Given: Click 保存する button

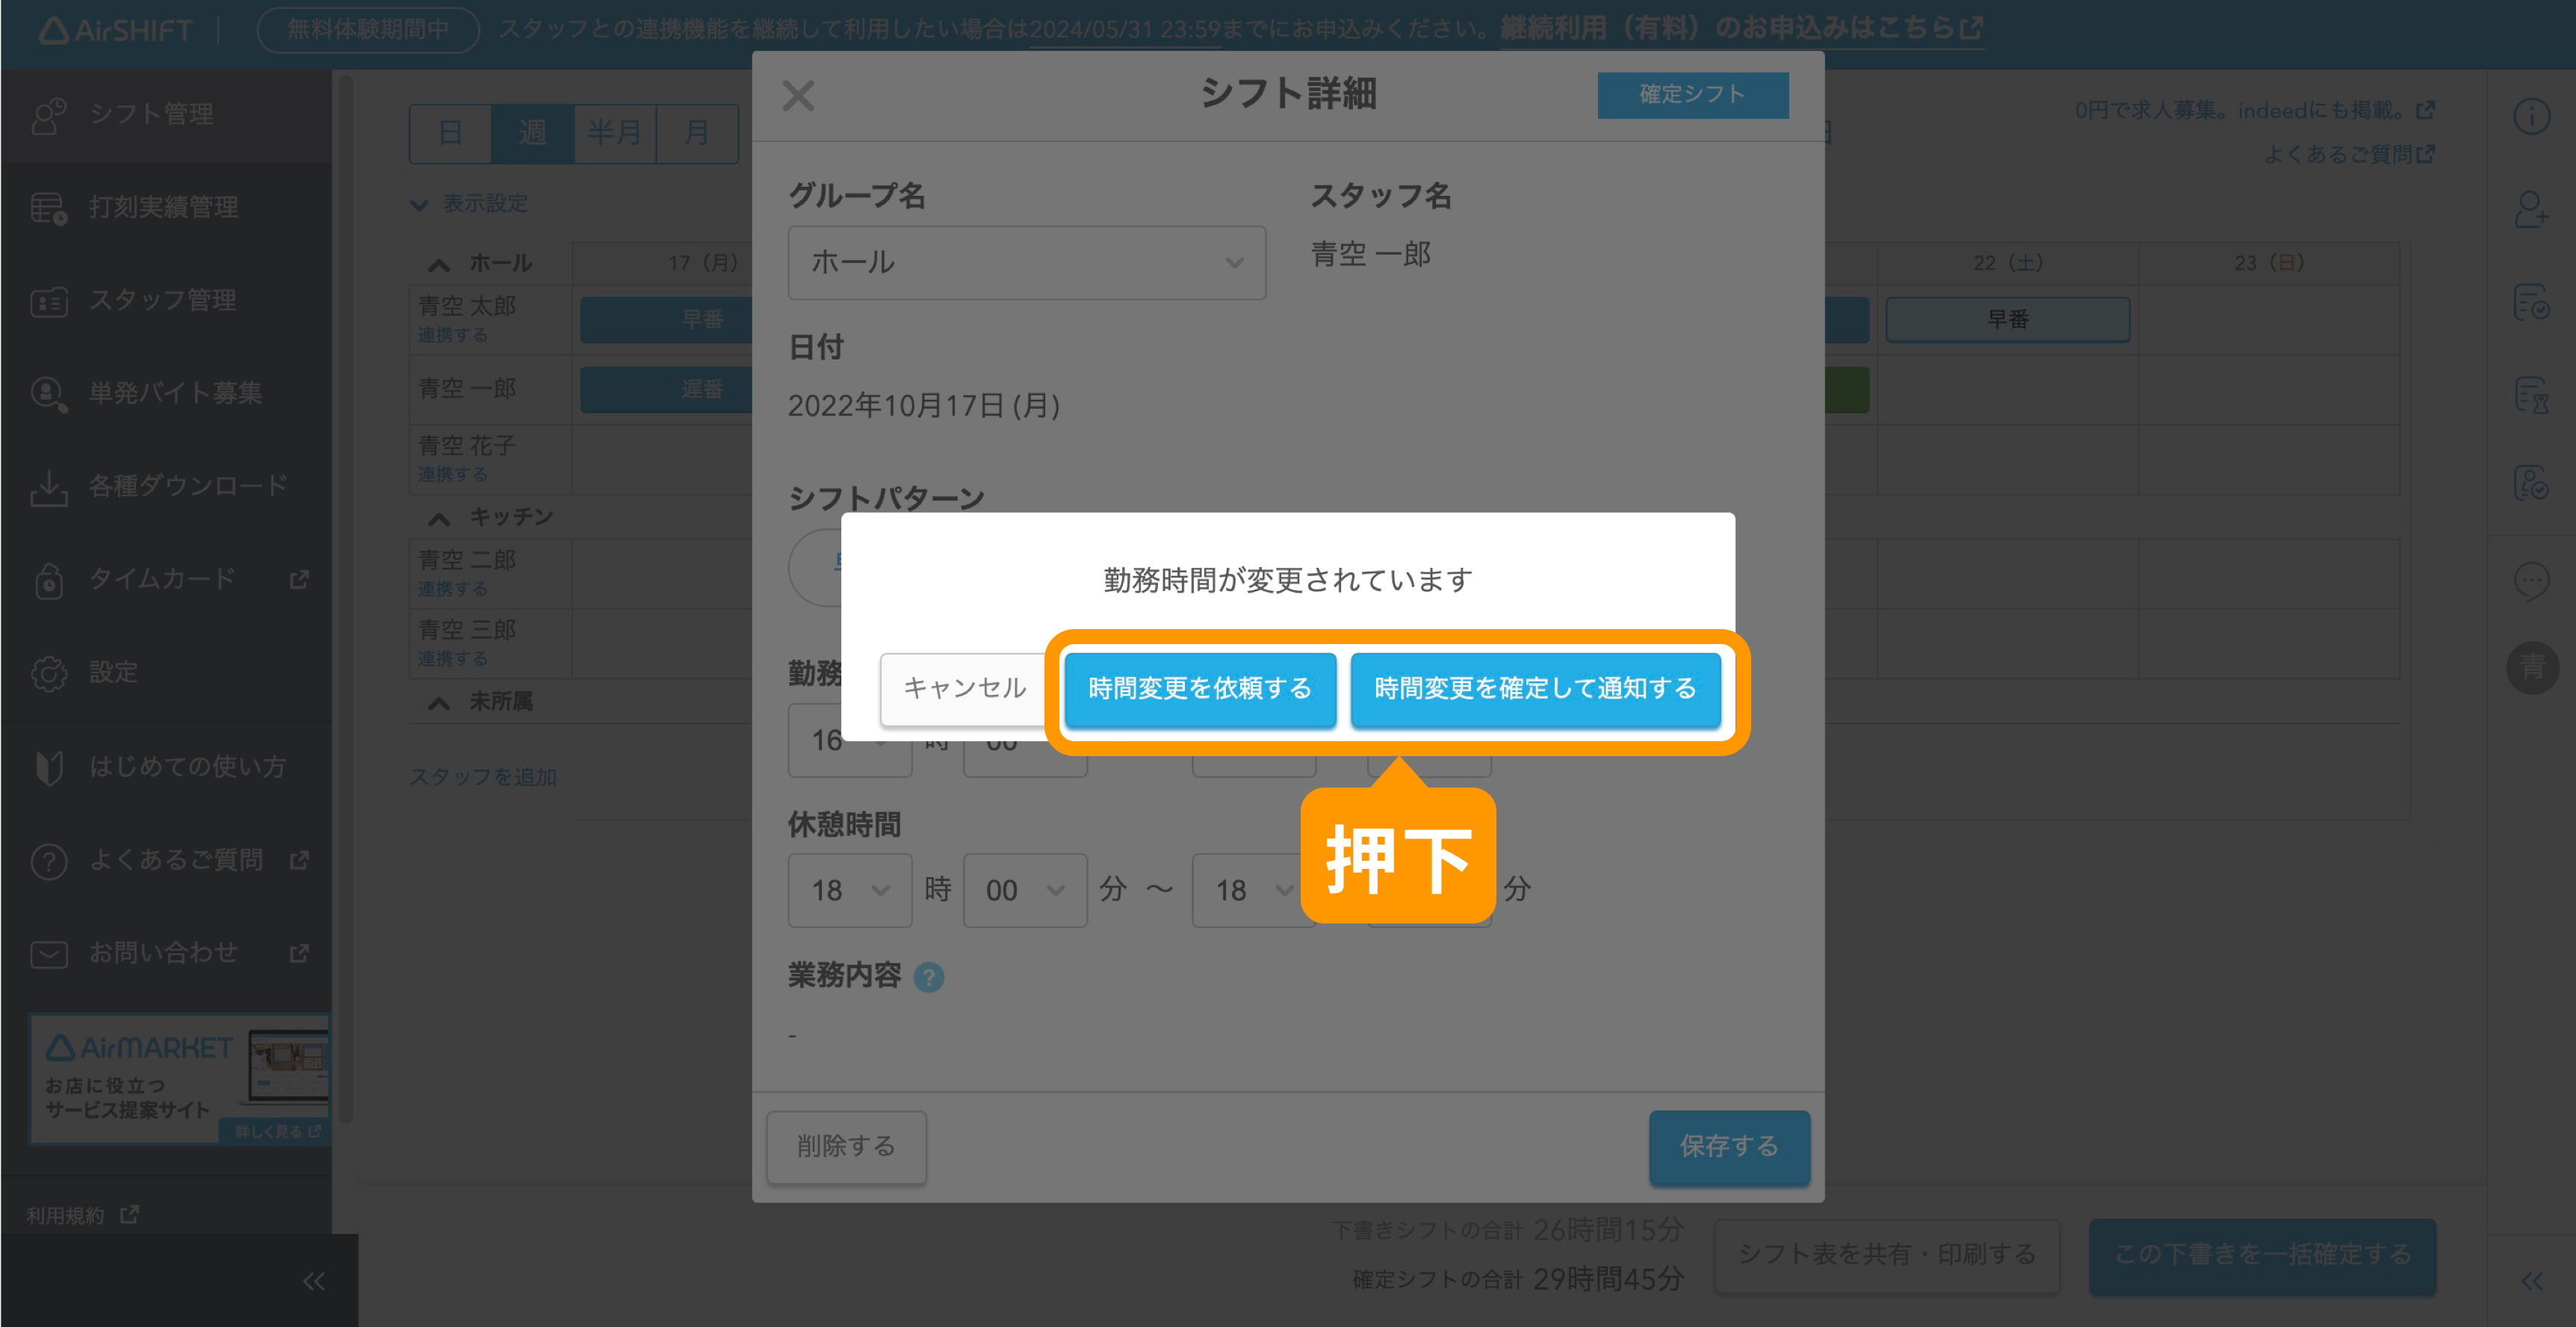Looking at the screenshot, I should click(1729, 1146).
